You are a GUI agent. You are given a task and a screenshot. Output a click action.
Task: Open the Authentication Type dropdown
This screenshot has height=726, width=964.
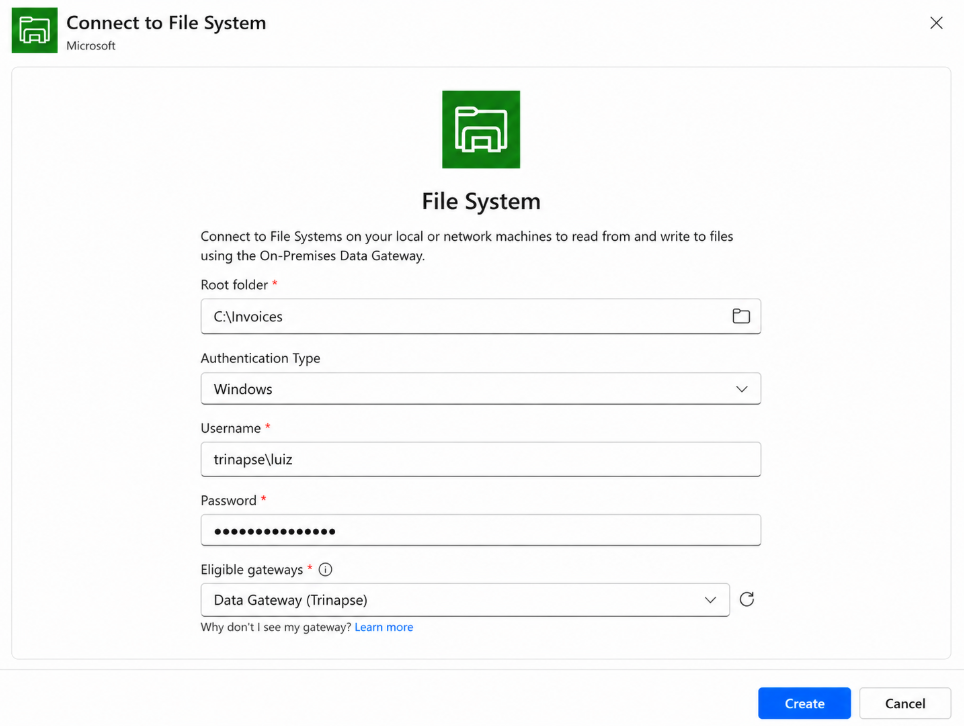481,389
